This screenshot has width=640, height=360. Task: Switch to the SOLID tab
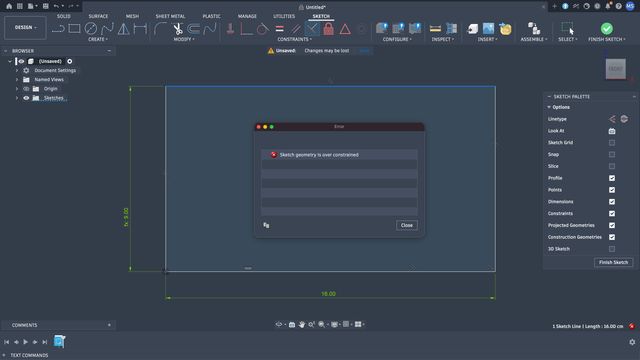[x=63, y=16]
